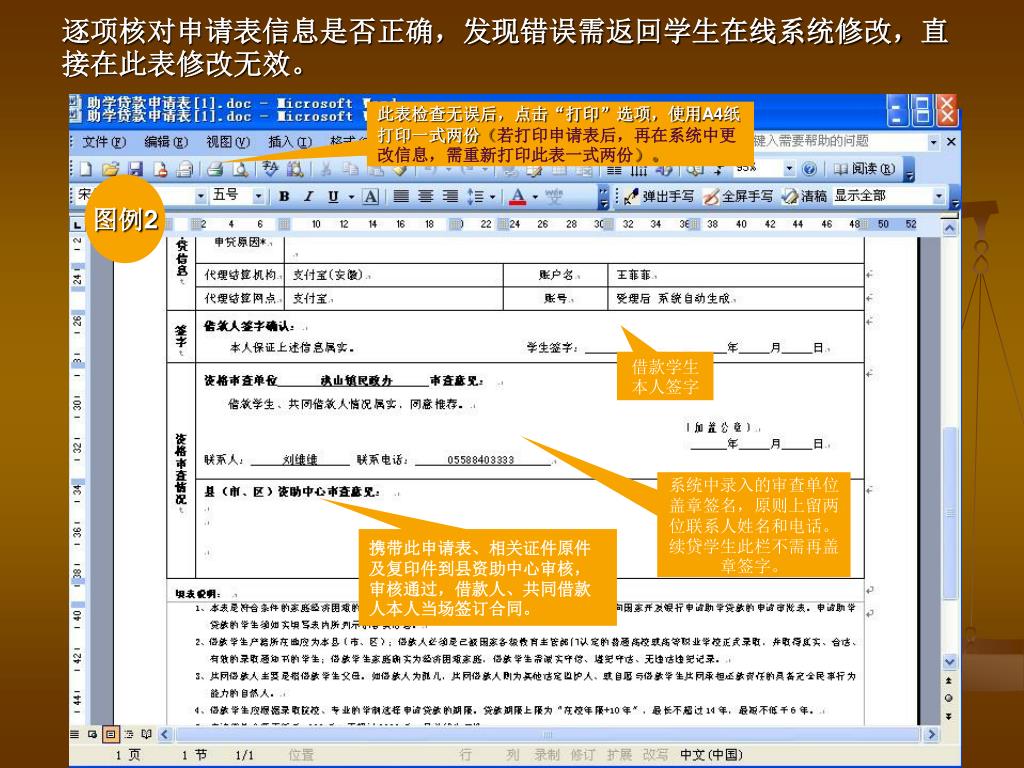Click the 支付宝(安徽) table cell

pos(394,275)
